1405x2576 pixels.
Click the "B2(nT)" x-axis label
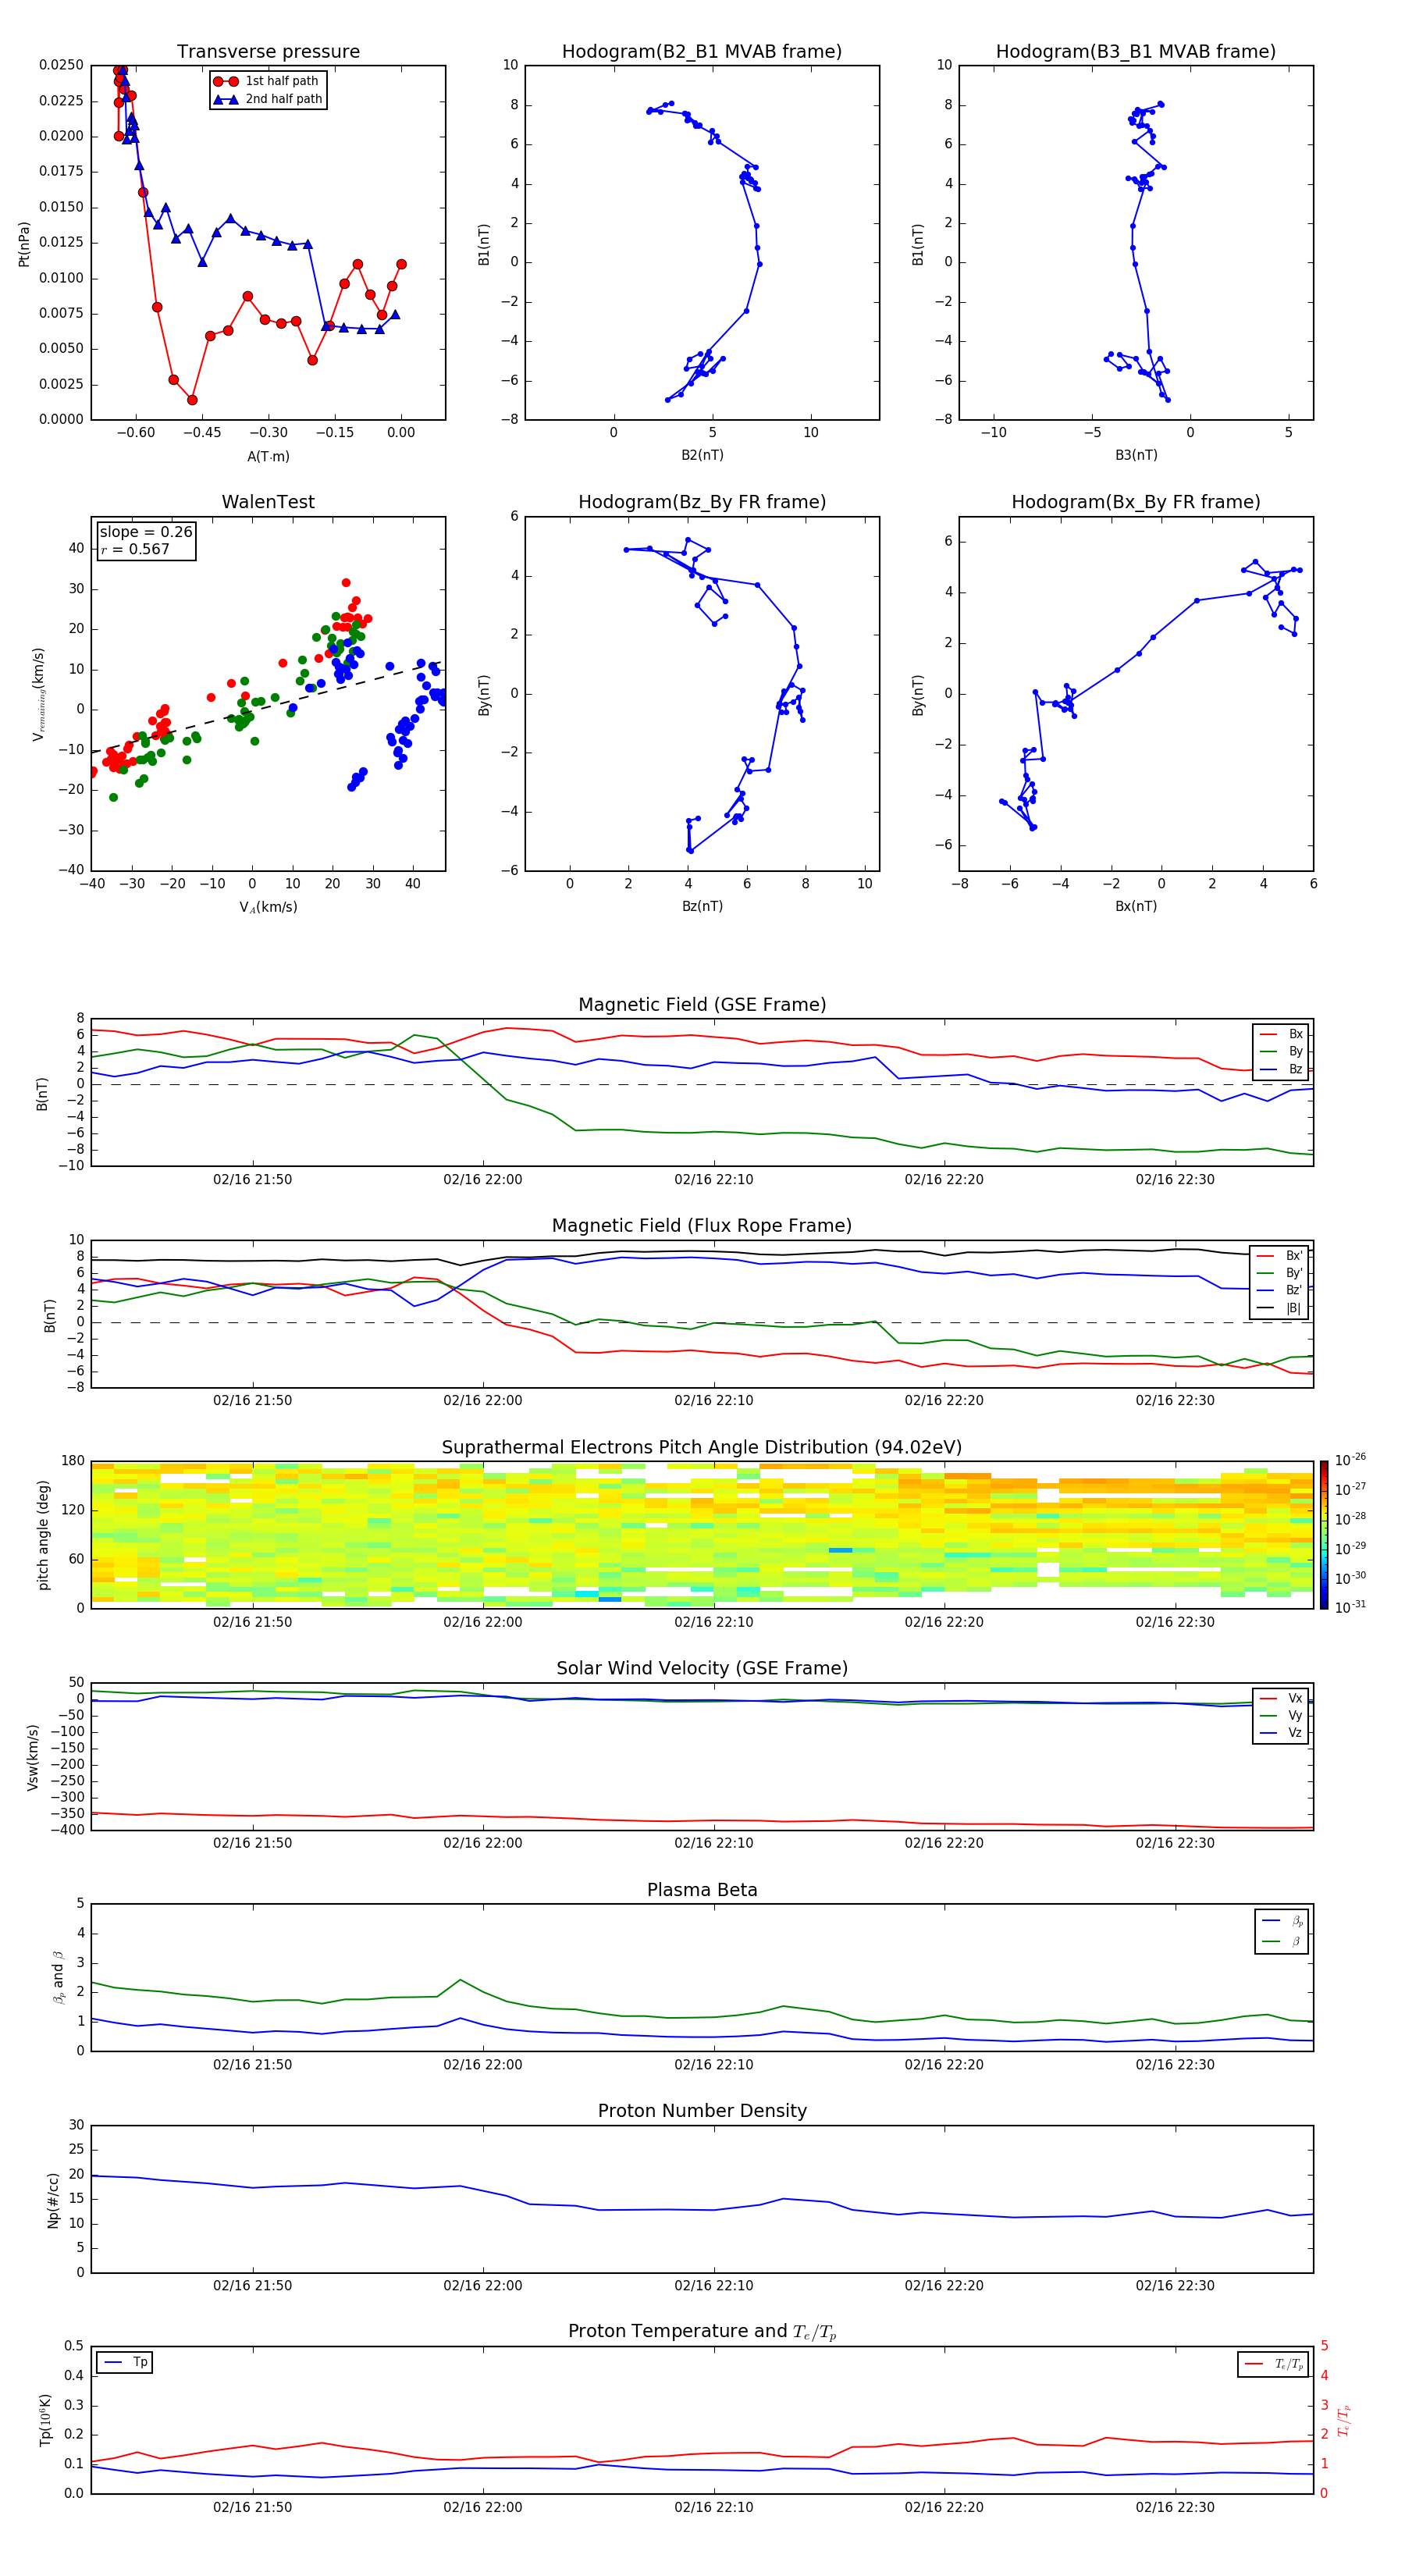pos(702,455)
